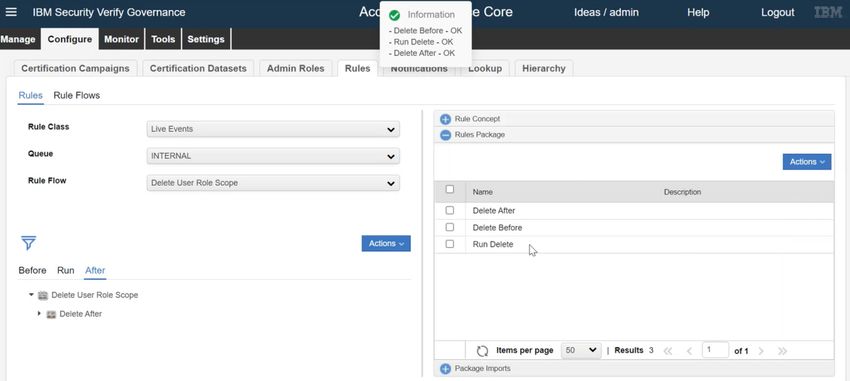Switch to Certification Datasets tab
This screenshot has height=381, width=850.
198,68
